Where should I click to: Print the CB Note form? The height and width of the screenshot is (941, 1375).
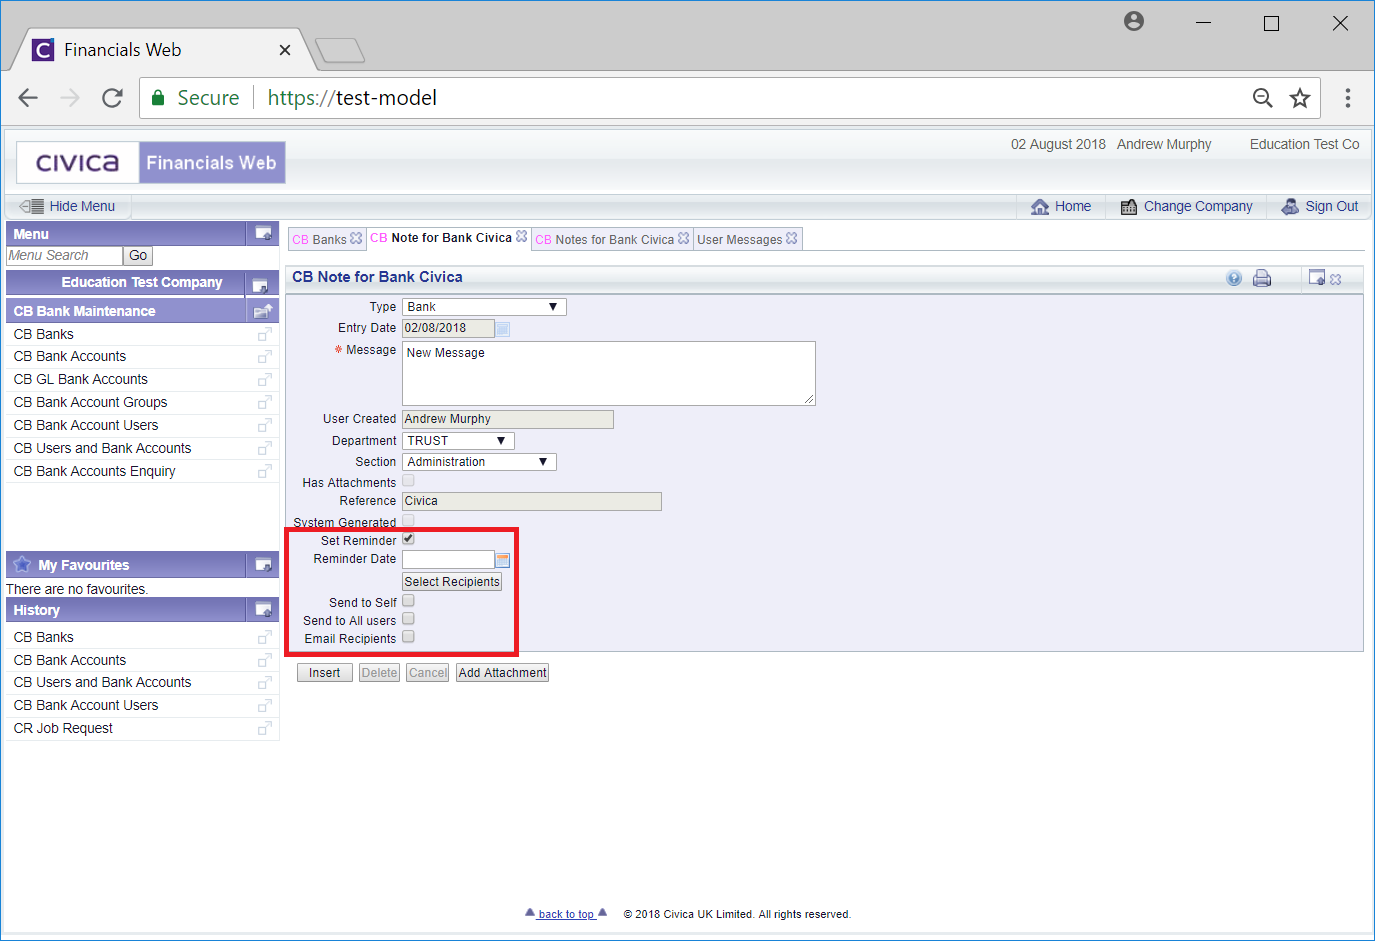[1262, 278]
